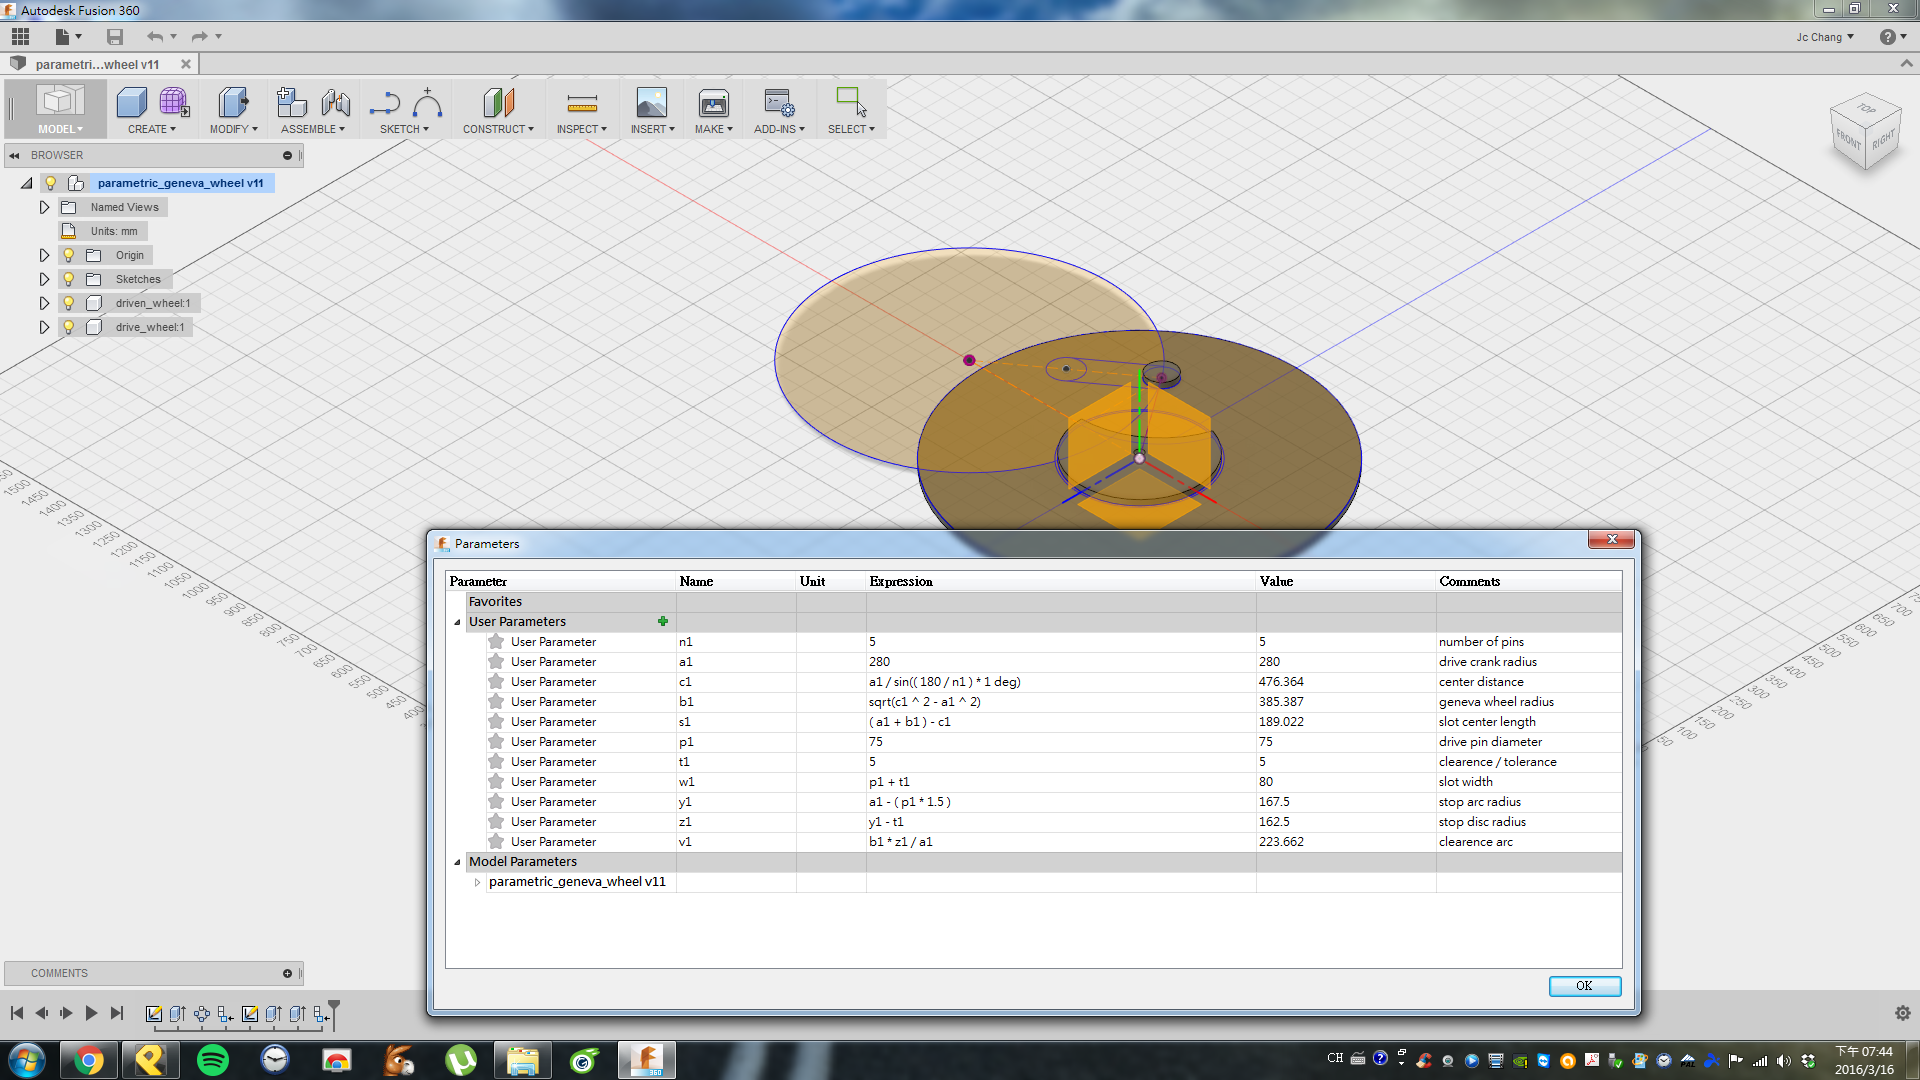Toggle favorite star for parameter c1

click(x=496, y=681)
